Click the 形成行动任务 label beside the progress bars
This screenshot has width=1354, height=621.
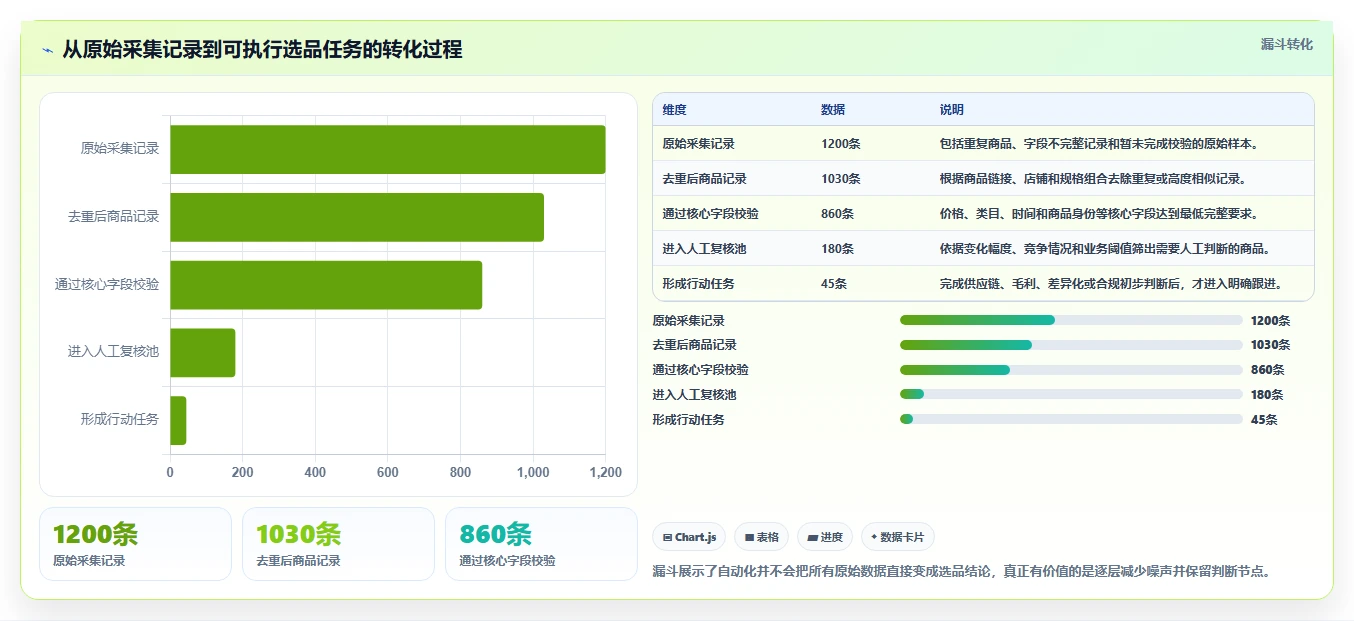(x=688, y=420)
